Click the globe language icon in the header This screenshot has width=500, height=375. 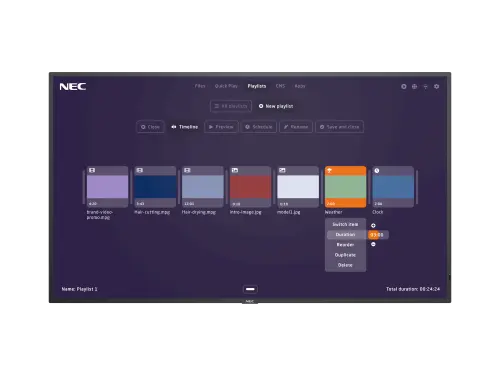point(414,86)
